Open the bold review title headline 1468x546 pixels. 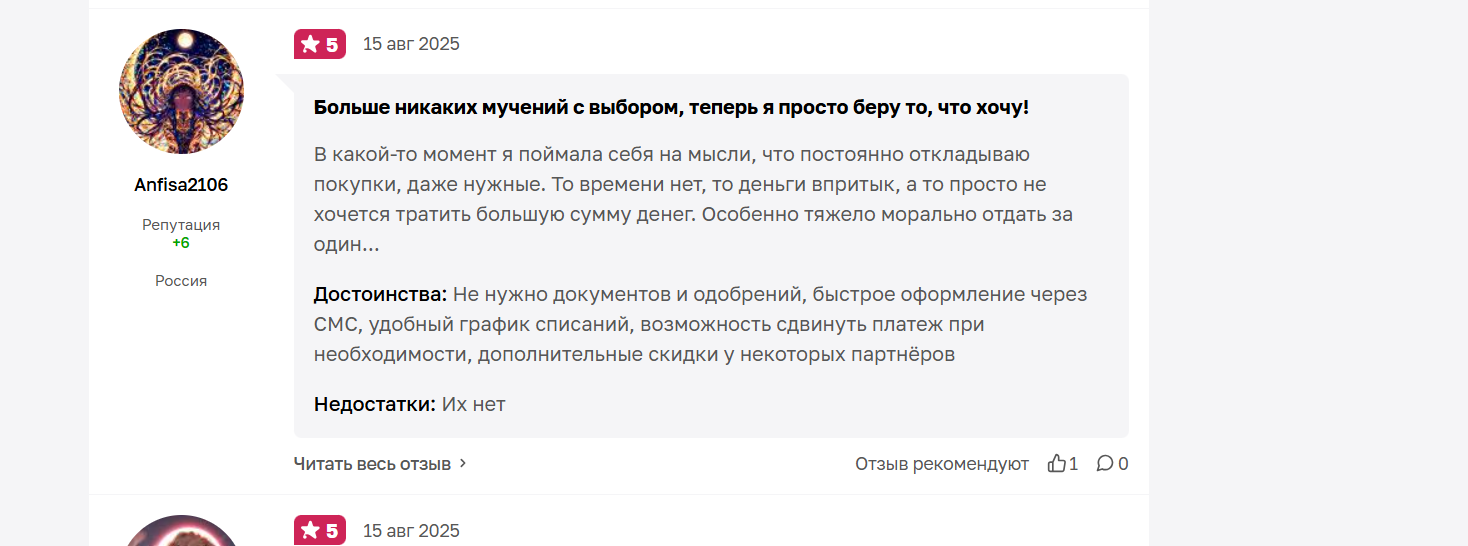(x=671, y=107)
